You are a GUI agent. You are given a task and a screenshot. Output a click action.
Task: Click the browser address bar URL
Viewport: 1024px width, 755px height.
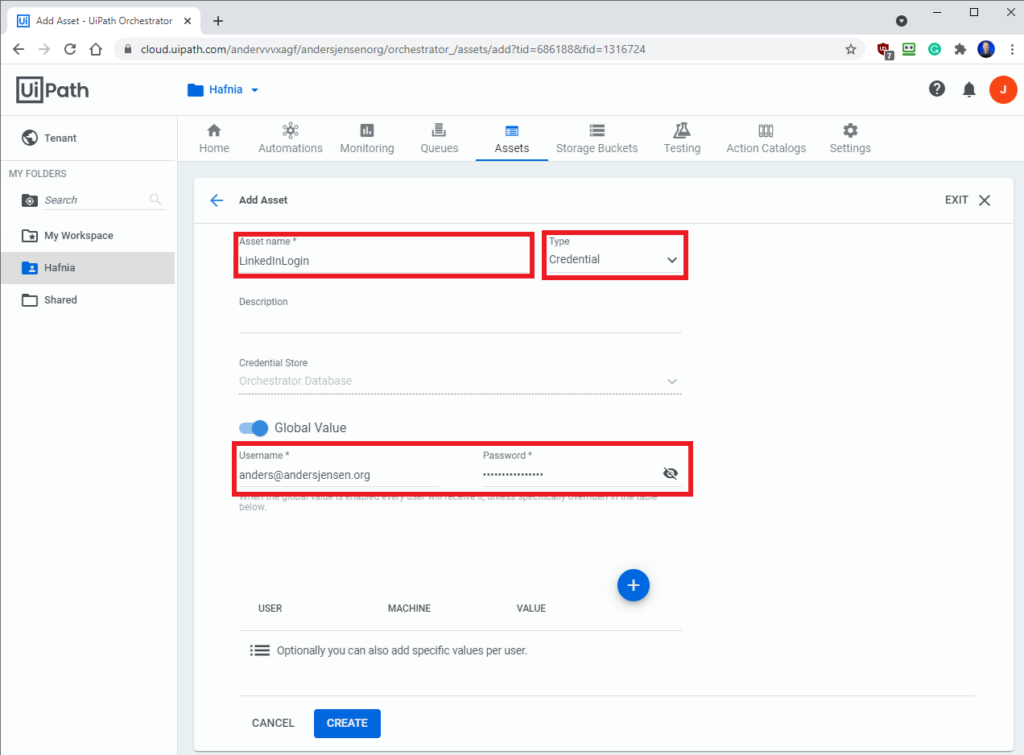(x=392, y=49)
